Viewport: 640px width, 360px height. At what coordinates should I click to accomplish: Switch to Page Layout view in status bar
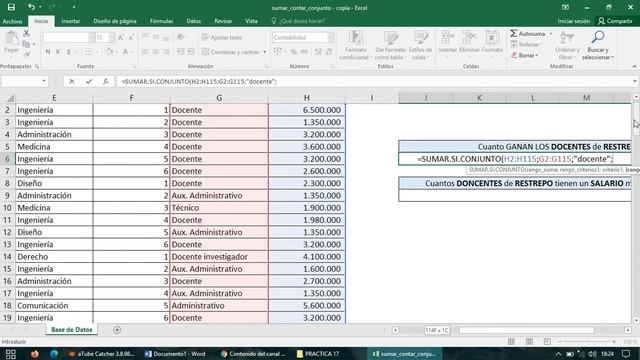pos(529,342)
